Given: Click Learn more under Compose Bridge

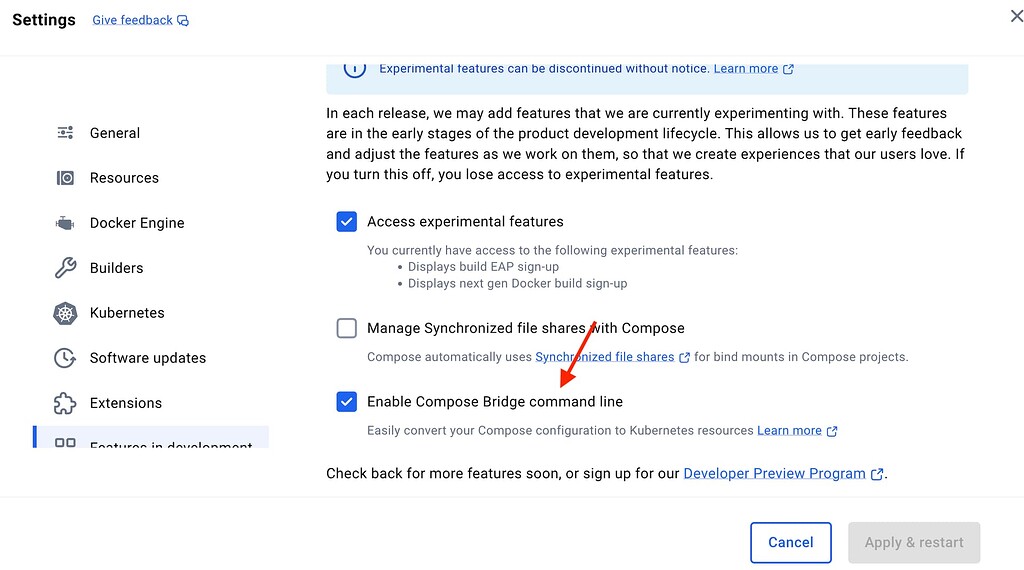Looking at the screenshot, I should (x=789, y=431).
